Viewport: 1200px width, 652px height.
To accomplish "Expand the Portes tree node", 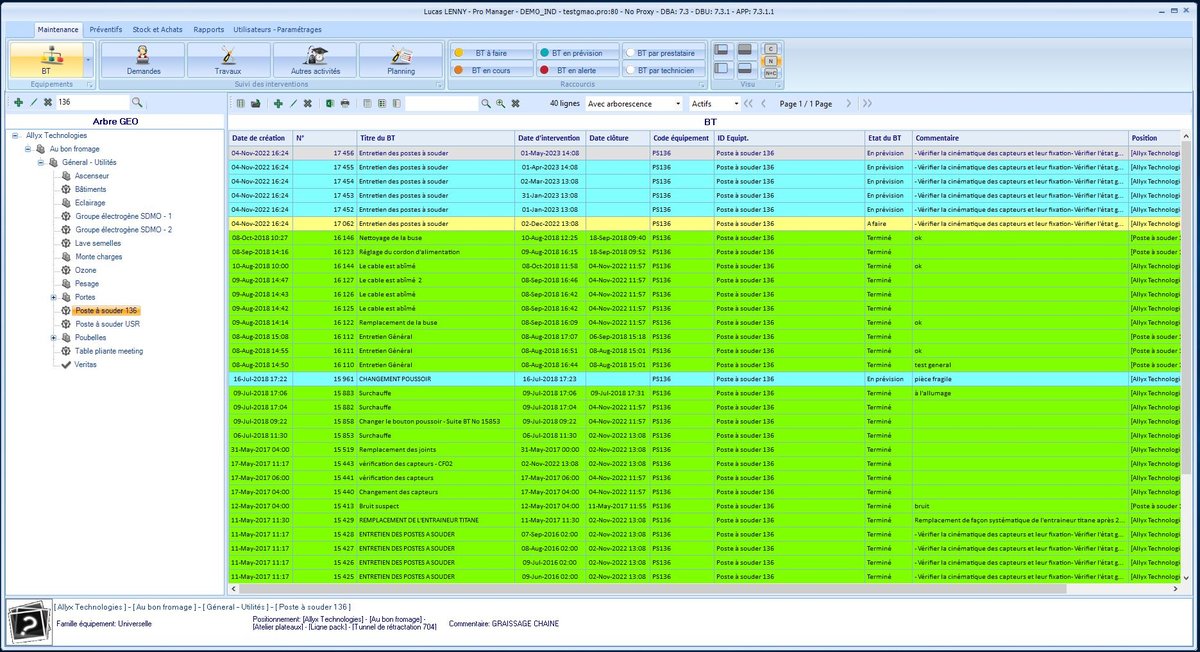I will coord(53,297).
